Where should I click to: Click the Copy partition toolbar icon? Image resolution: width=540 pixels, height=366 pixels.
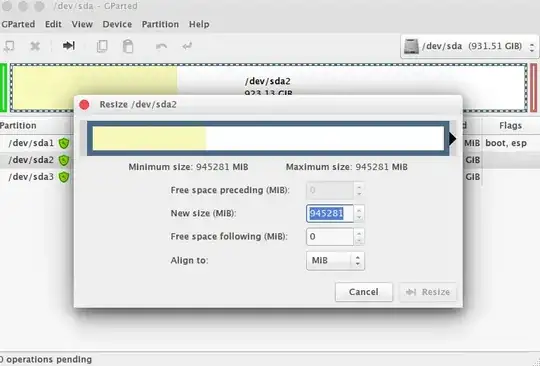click(x=102, y=46)
